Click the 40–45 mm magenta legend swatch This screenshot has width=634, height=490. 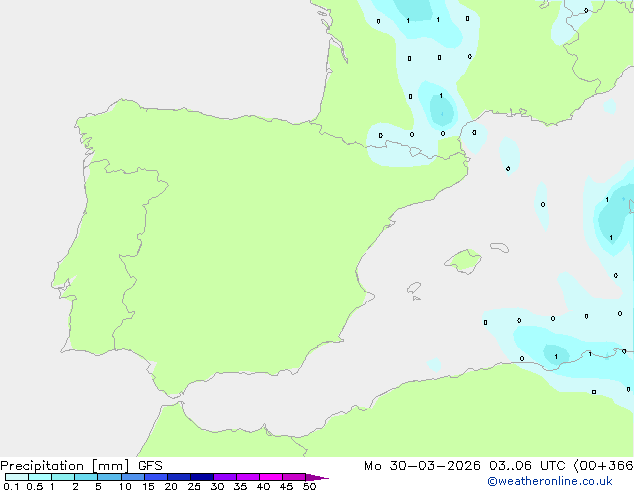tap(271, 477)
